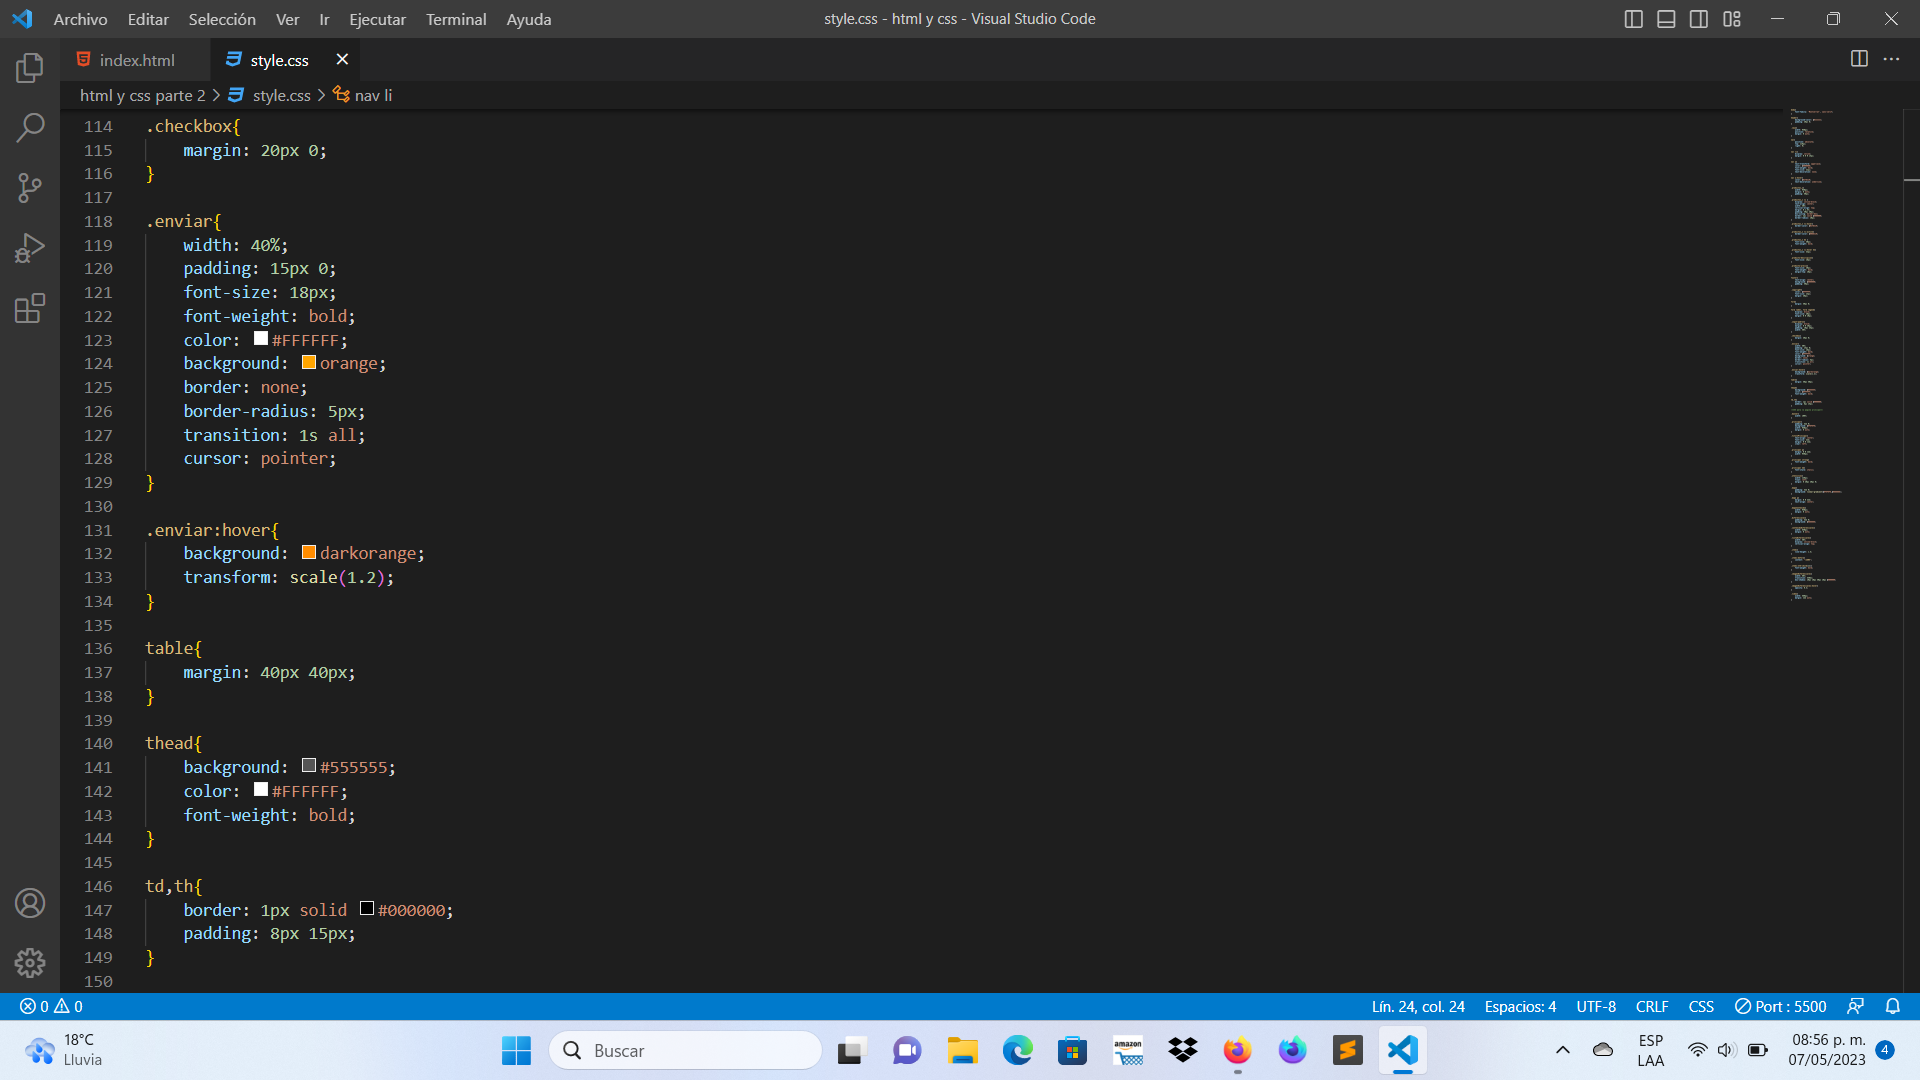The image size is (1920, 1080).
Task: Toggle the bottom panel layout icon
Action: tap(1666, 19)
